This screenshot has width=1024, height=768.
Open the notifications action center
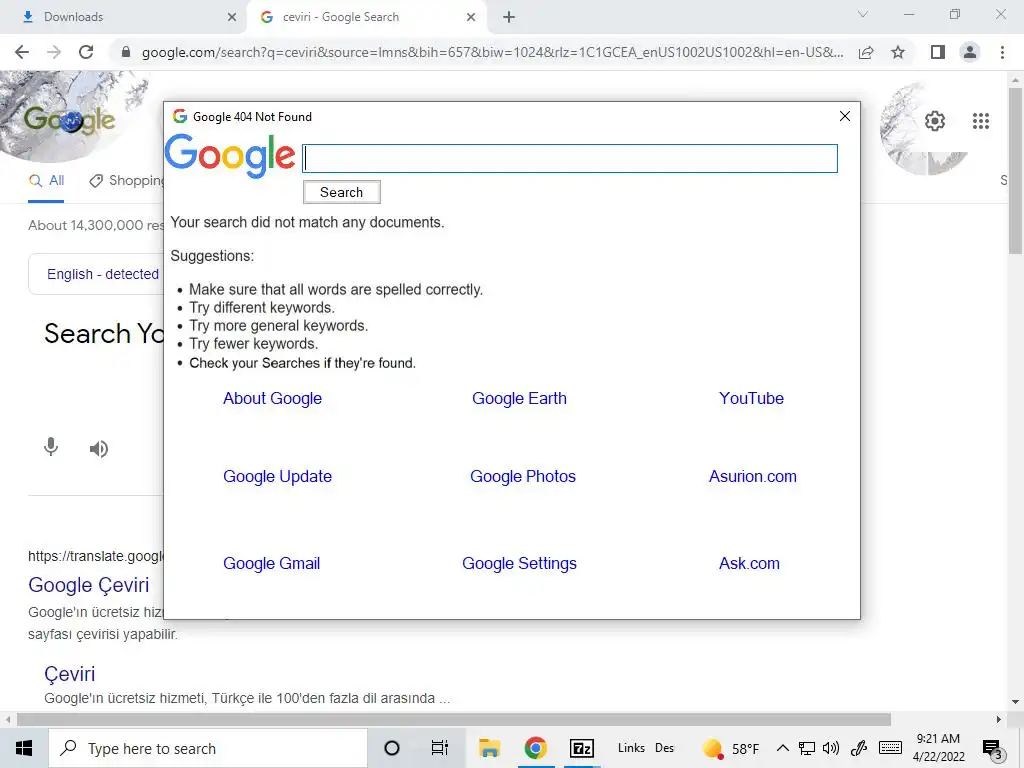[991, 749]
